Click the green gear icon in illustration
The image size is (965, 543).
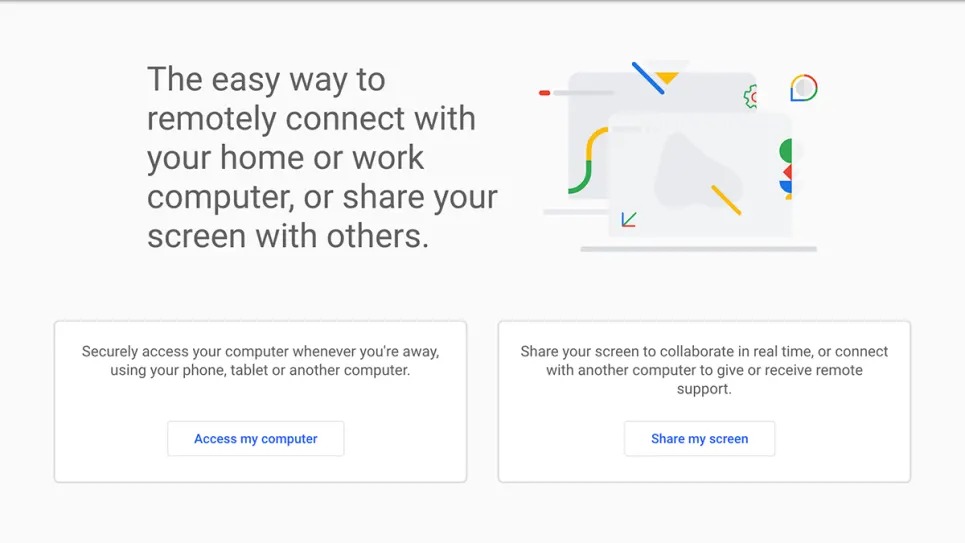coord(751,97)
